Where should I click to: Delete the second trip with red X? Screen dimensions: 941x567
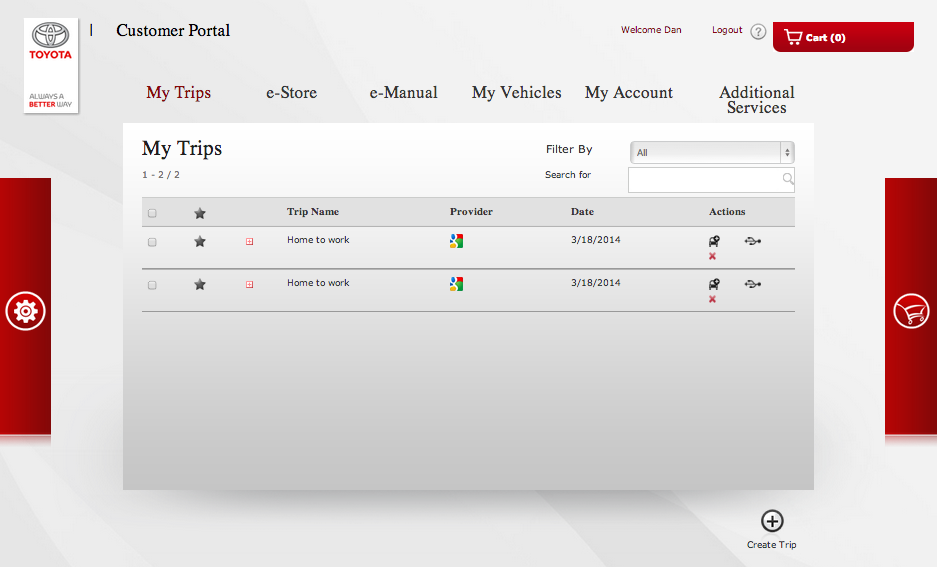click(x=712, y=299)
